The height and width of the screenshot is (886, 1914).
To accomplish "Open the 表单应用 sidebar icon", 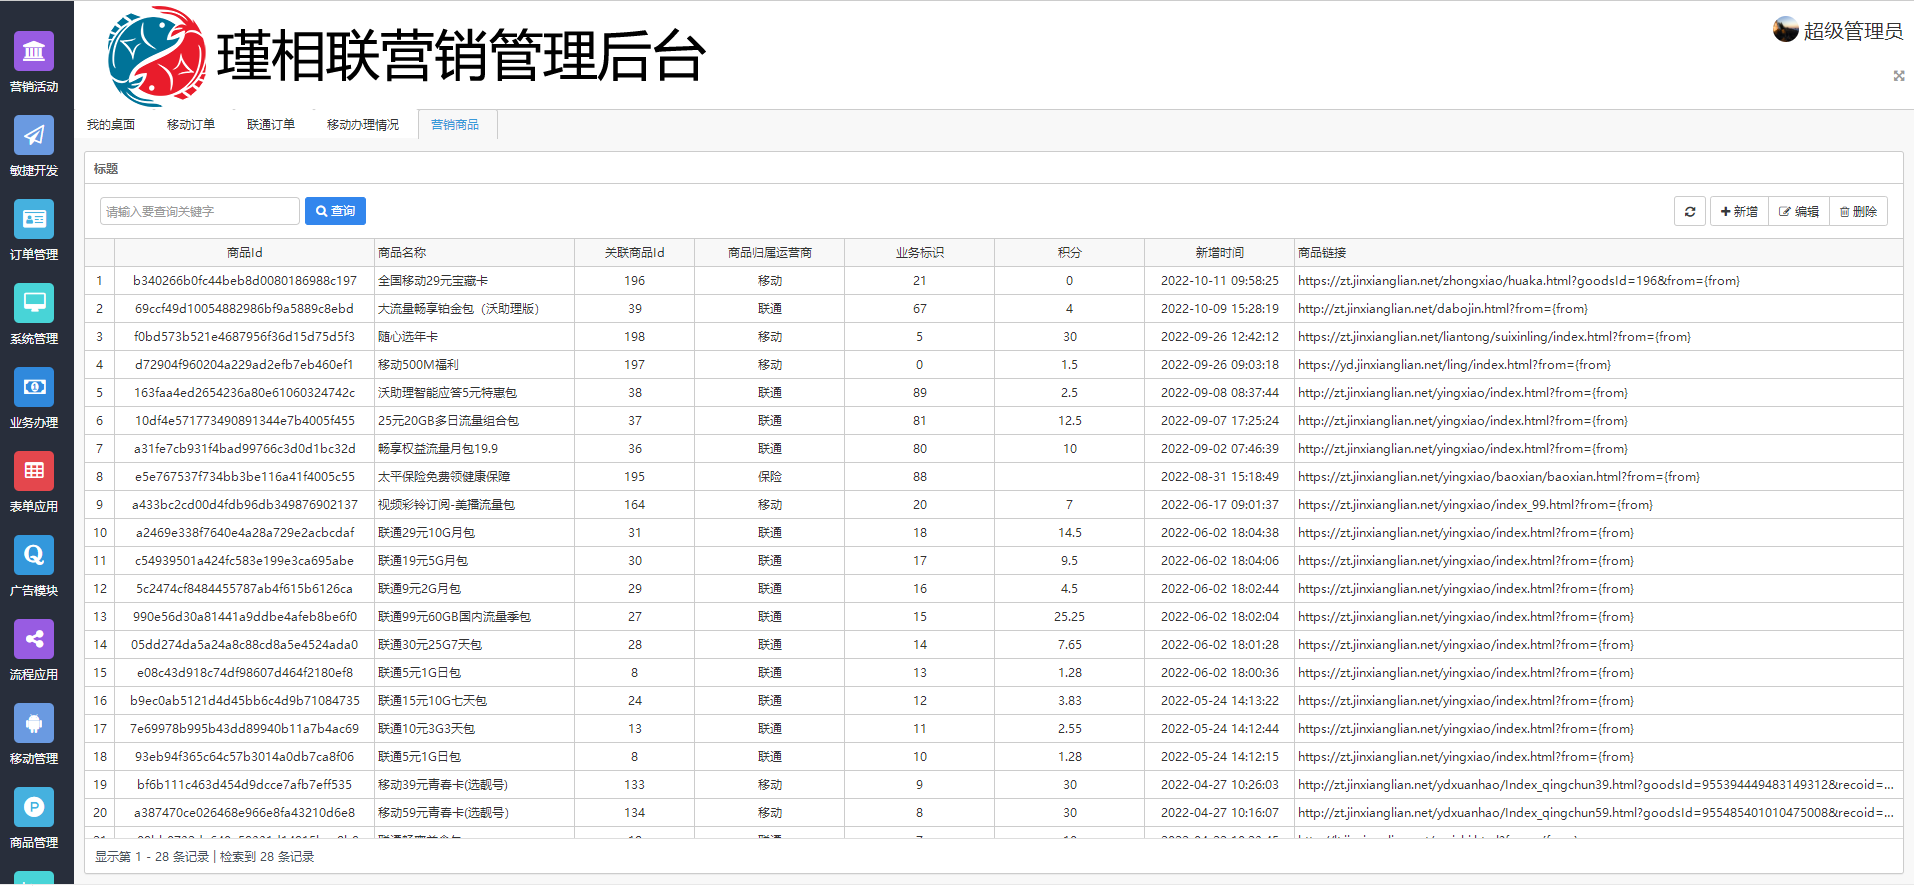I will tap(34, 471).
